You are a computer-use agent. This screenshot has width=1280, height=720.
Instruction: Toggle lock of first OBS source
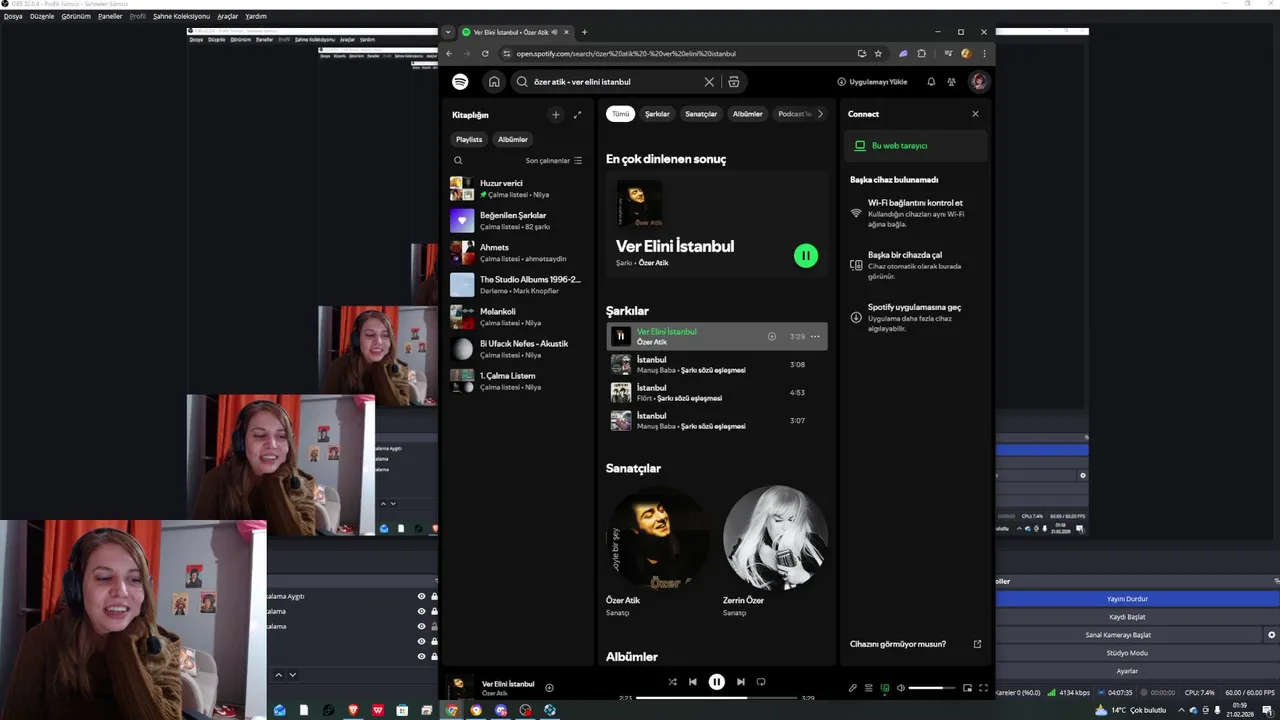pyautogui.click(x=434, y=596)
